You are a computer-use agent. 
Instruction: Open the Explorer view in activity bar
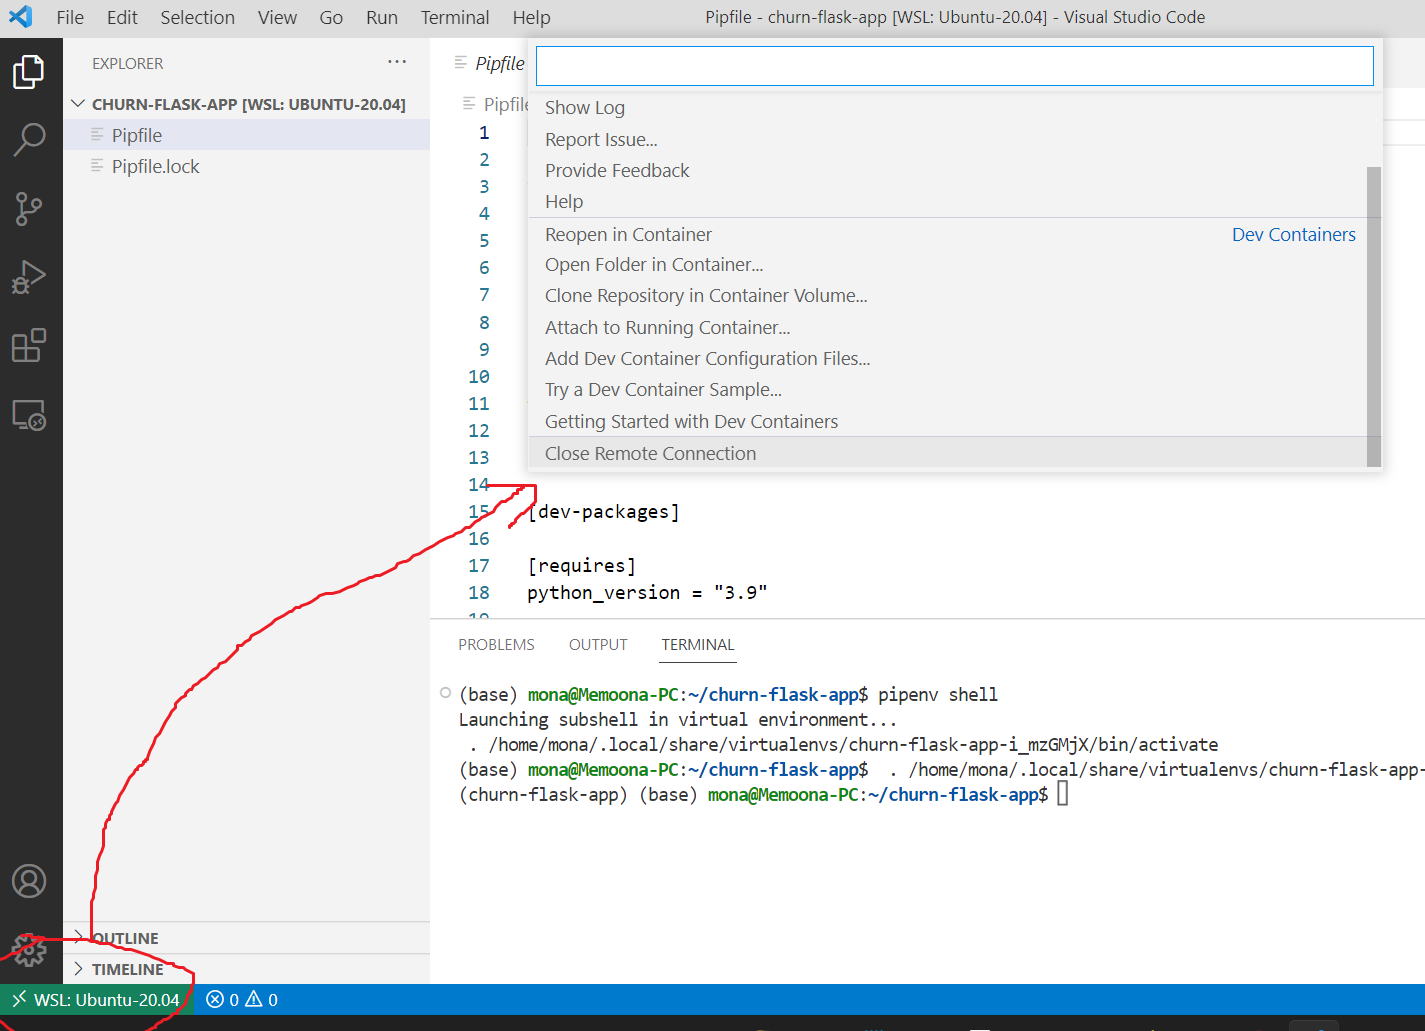click(x=29, y=72)
